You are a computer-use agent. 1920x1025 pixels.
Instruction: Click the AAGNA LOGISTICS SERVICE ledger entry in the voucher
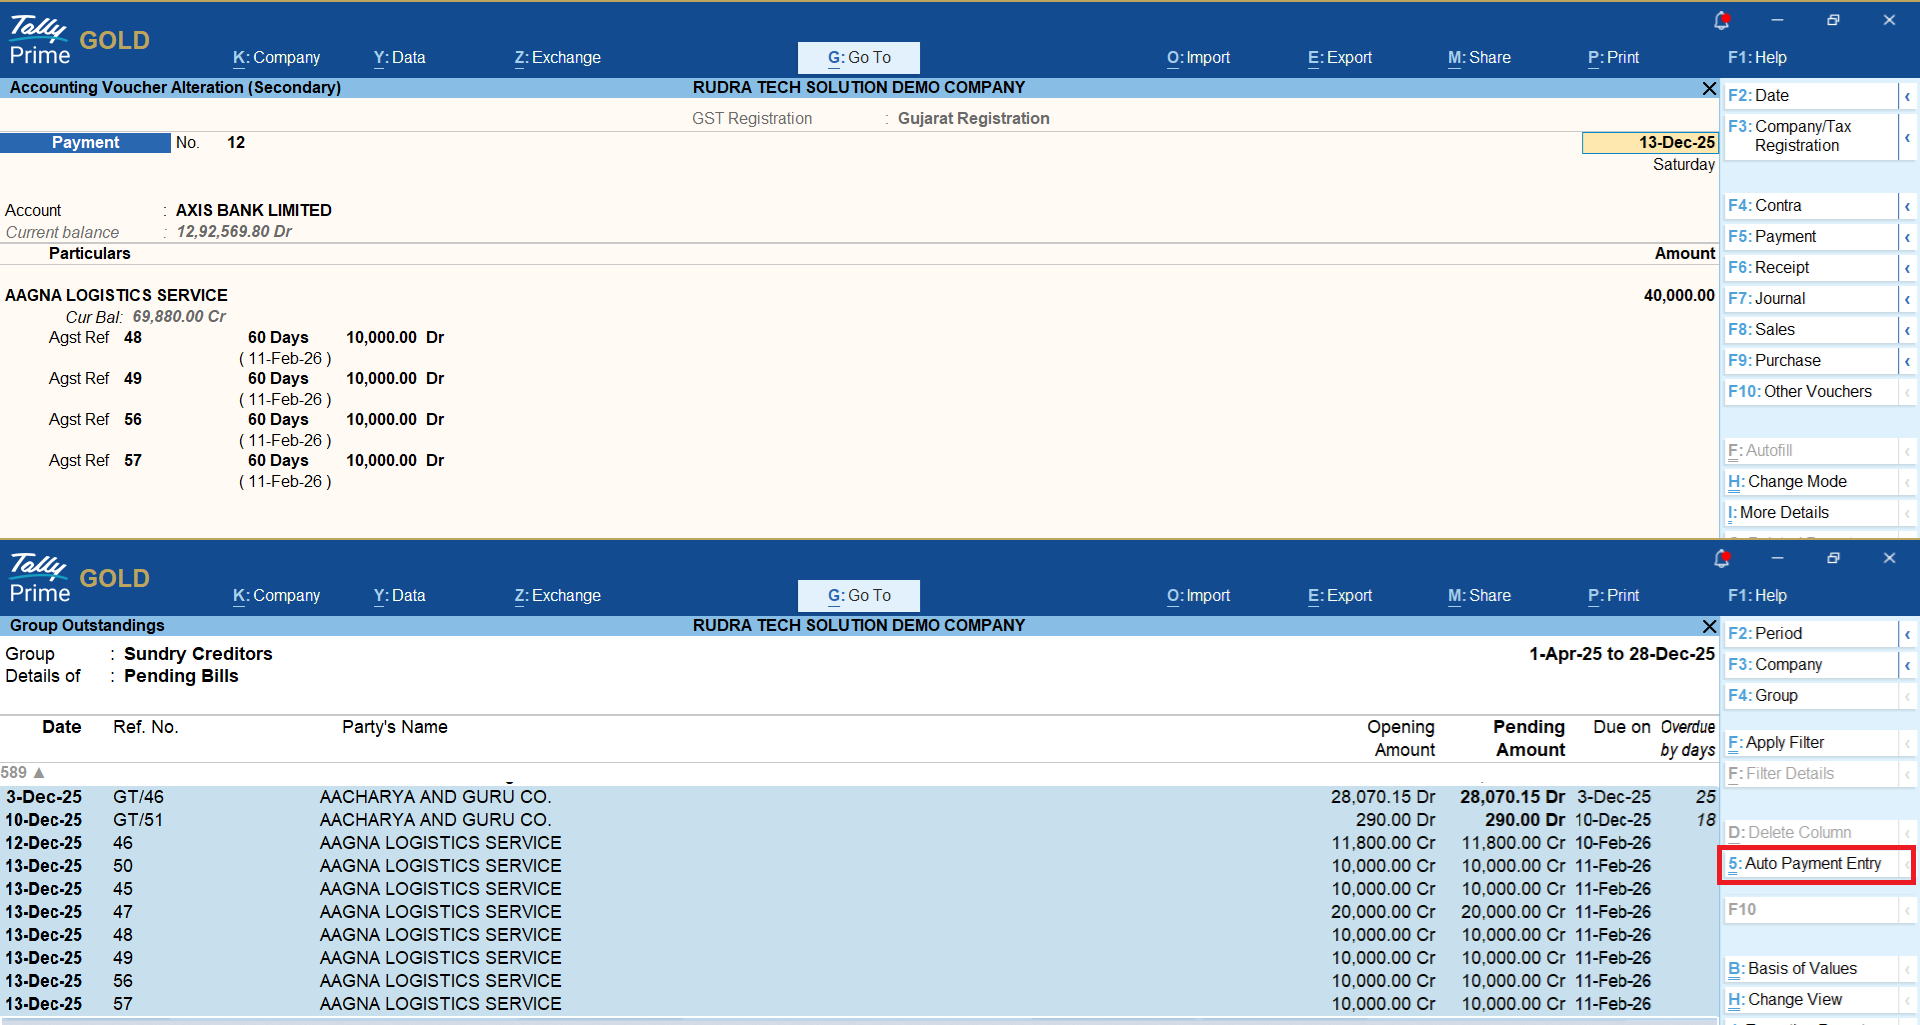pos(117,296)
